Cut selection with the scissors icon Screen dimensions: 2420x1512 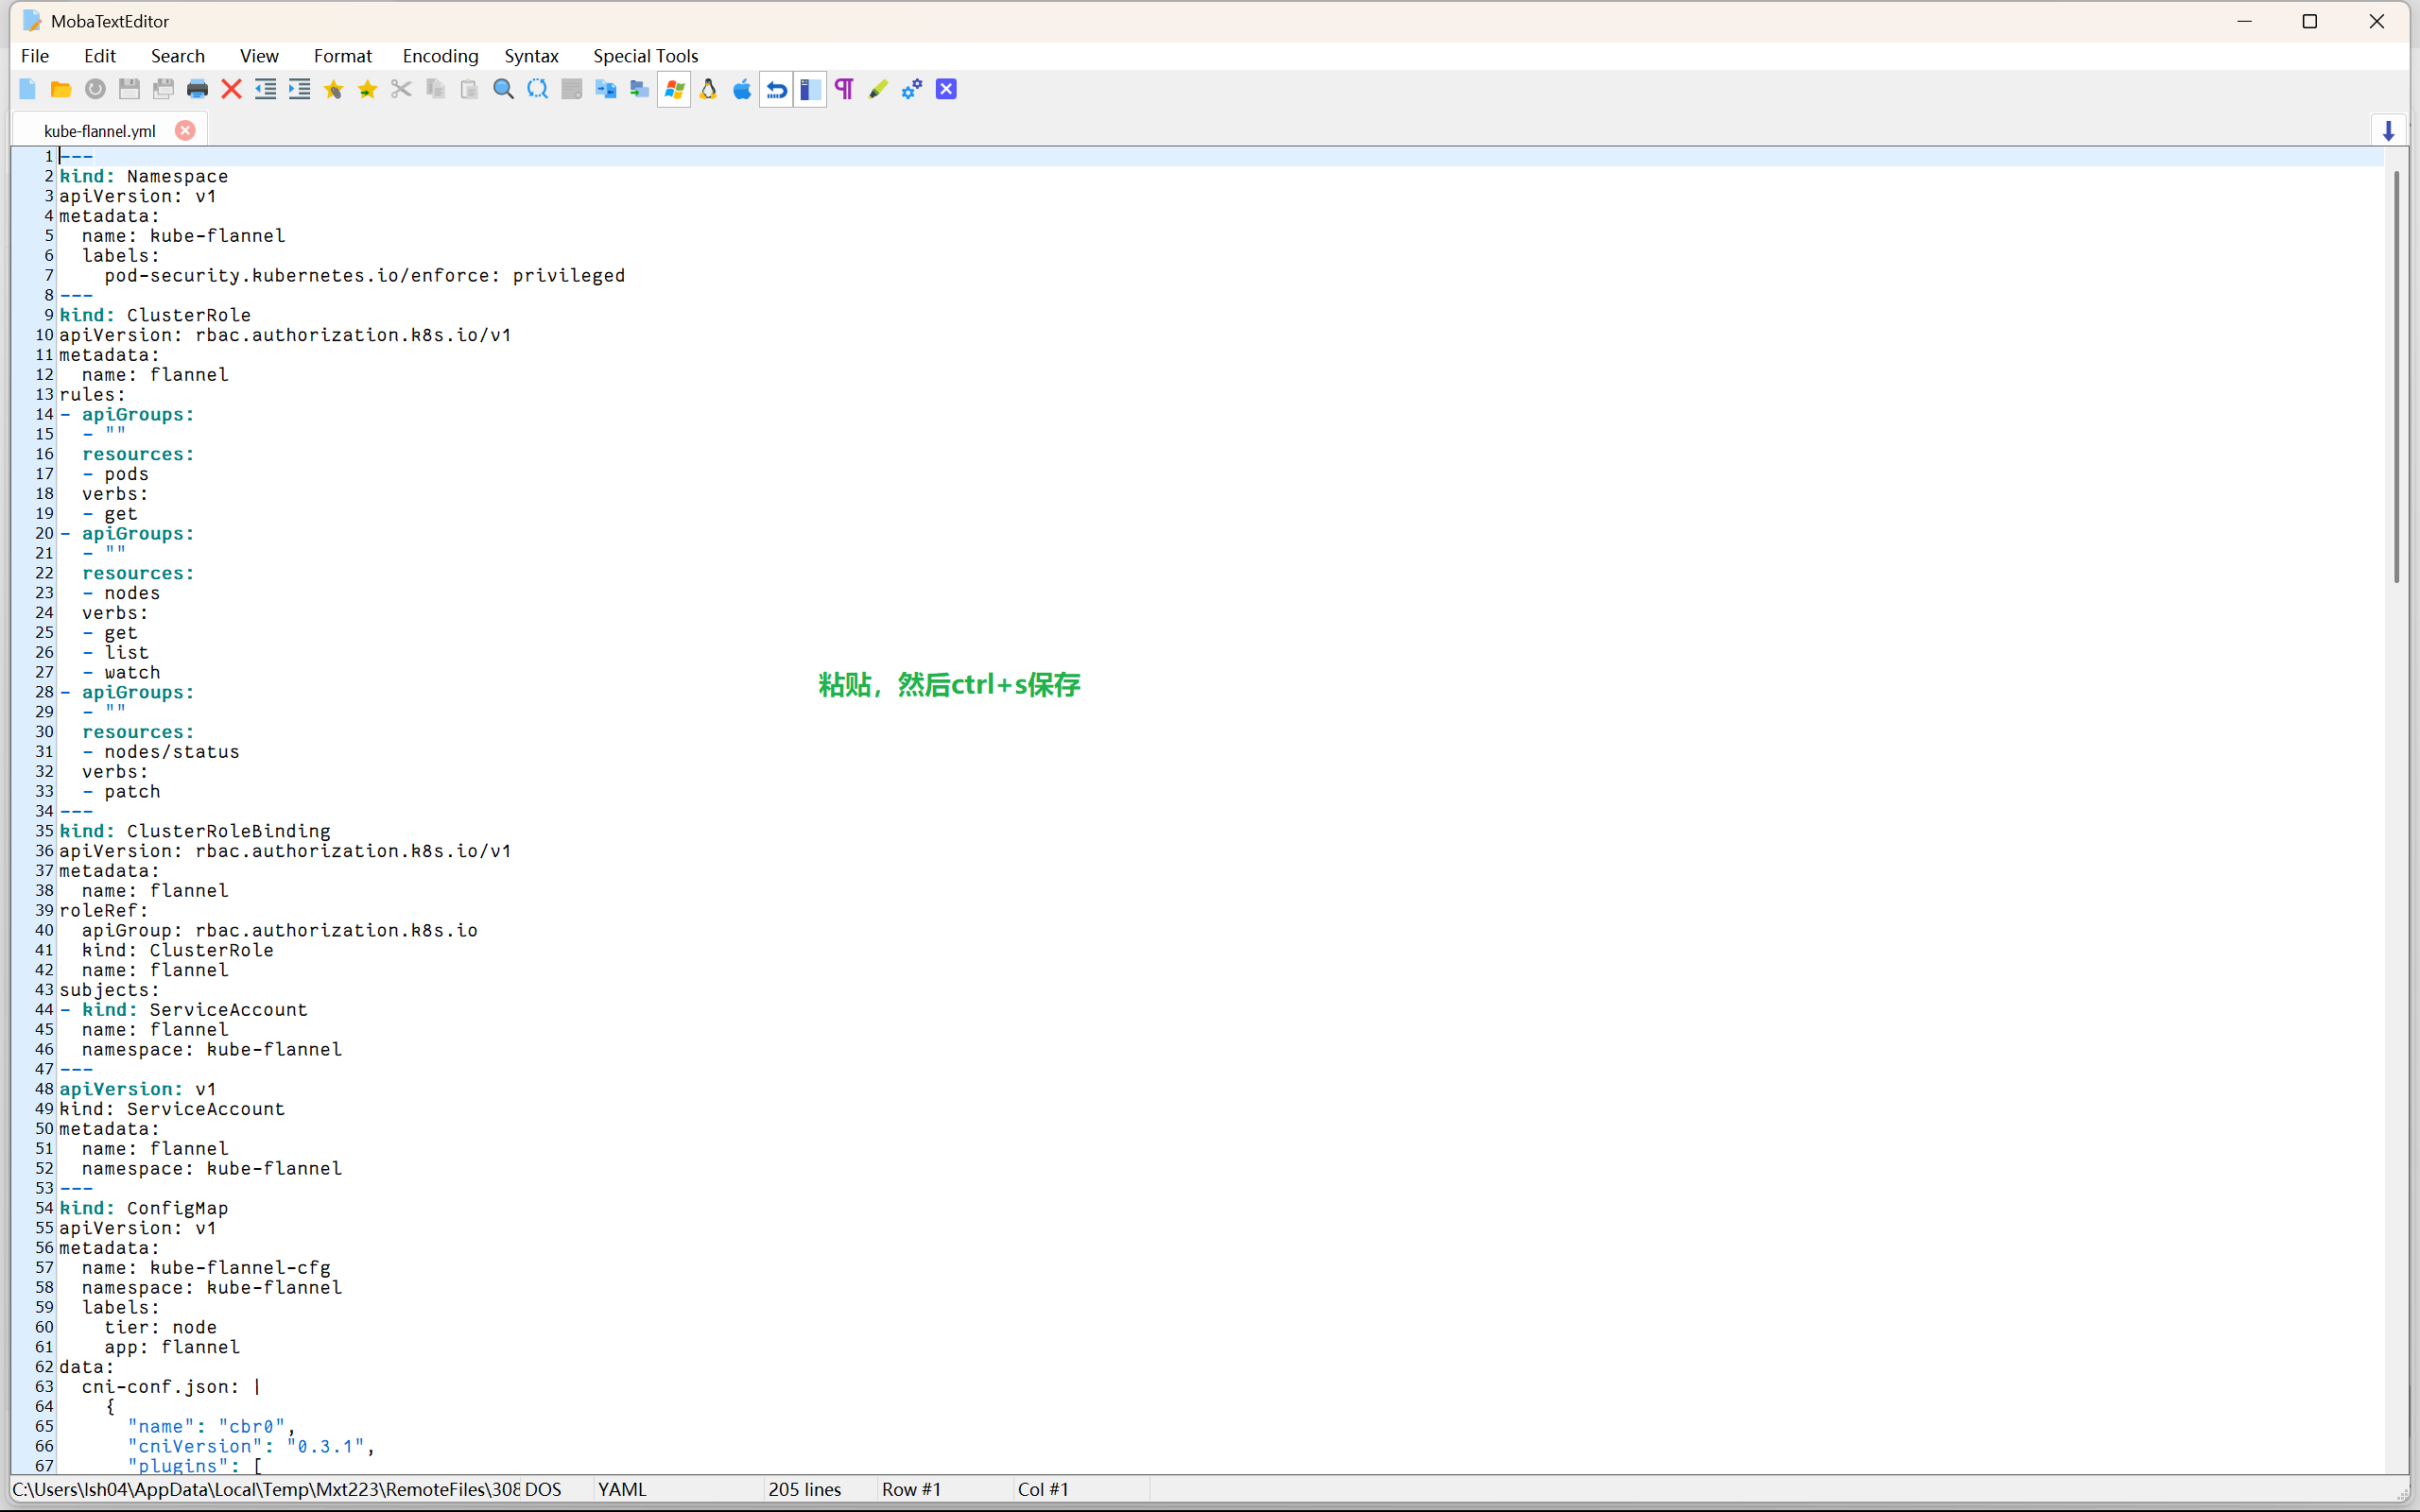(x=401, y=89)
